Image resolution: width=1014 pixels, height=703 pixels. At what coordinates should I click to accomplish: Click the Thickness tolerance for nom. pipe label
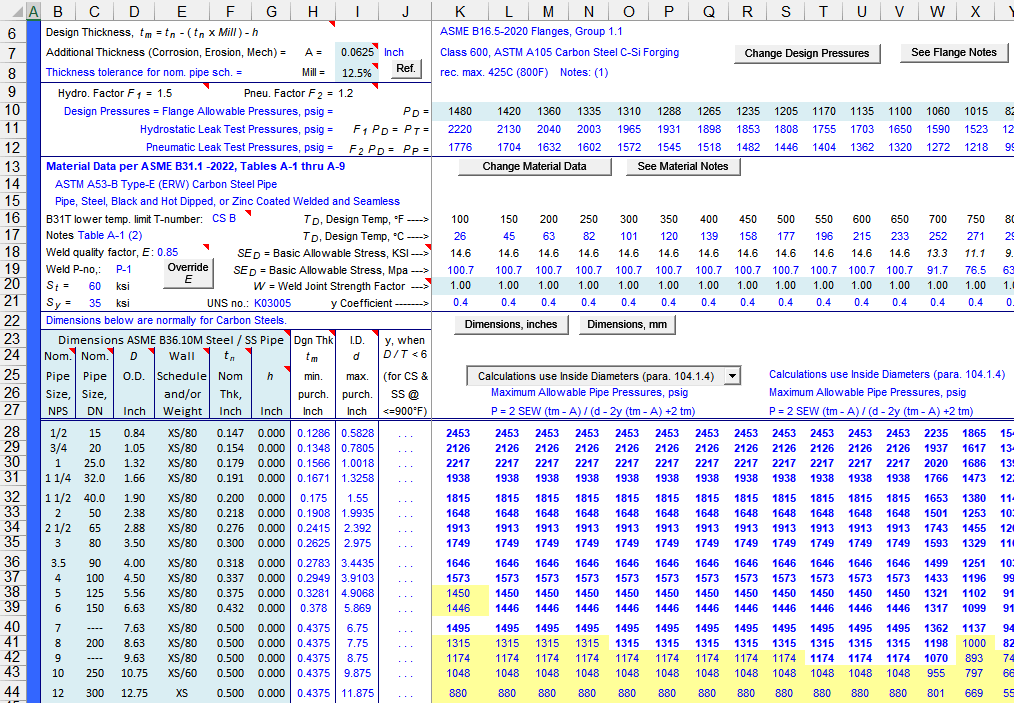tap(144, 72)
